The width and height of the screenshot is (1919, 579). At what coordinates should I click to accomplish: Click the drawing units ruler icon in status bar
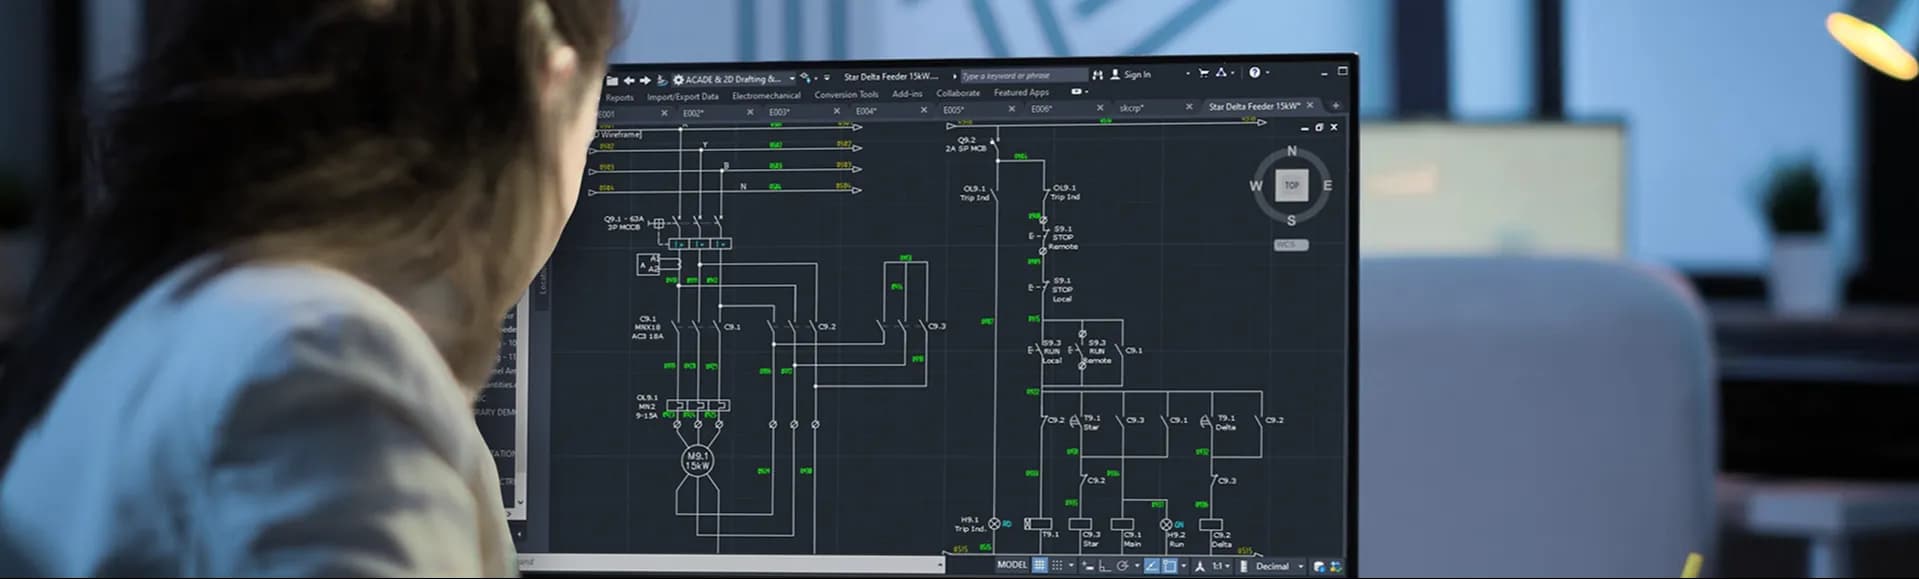point(1243,566)
